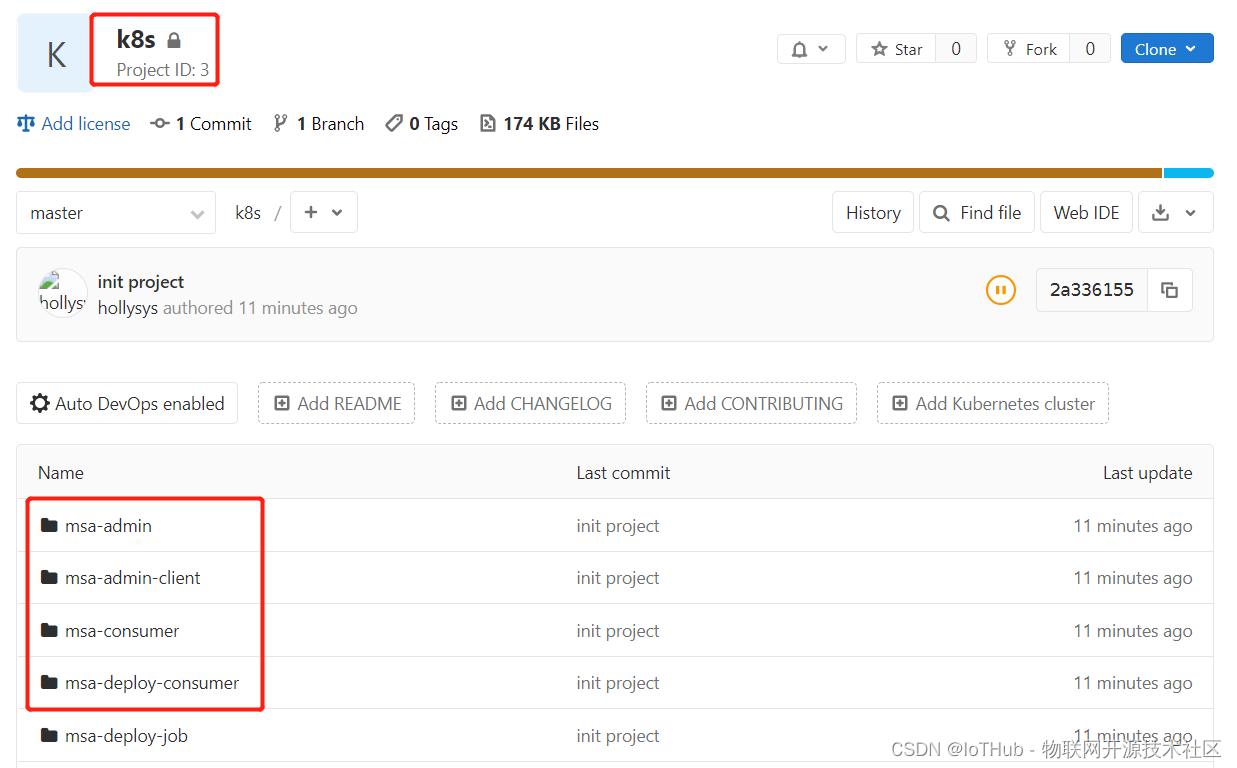Click the Project ID: 3 text
This screenshot has height=768, width=1237.
163,70
